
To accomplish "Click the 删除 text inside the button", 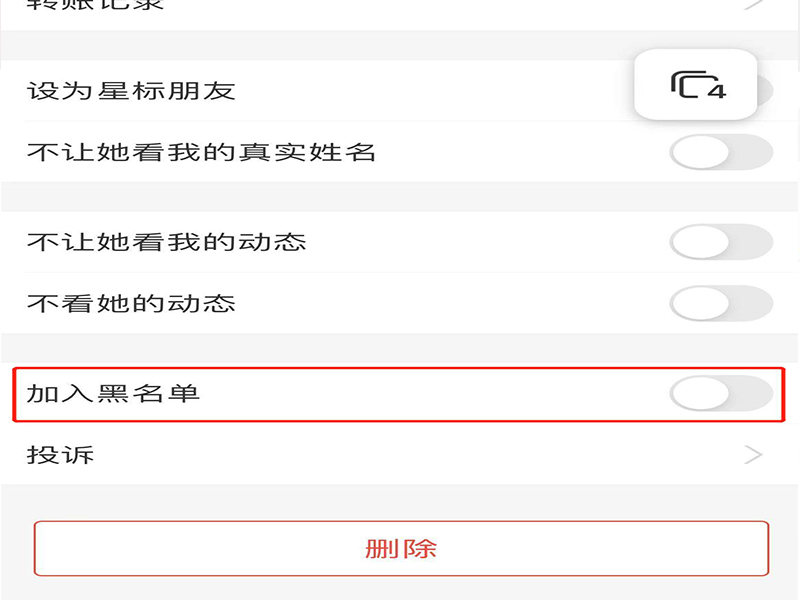I will tap(401, 548).
